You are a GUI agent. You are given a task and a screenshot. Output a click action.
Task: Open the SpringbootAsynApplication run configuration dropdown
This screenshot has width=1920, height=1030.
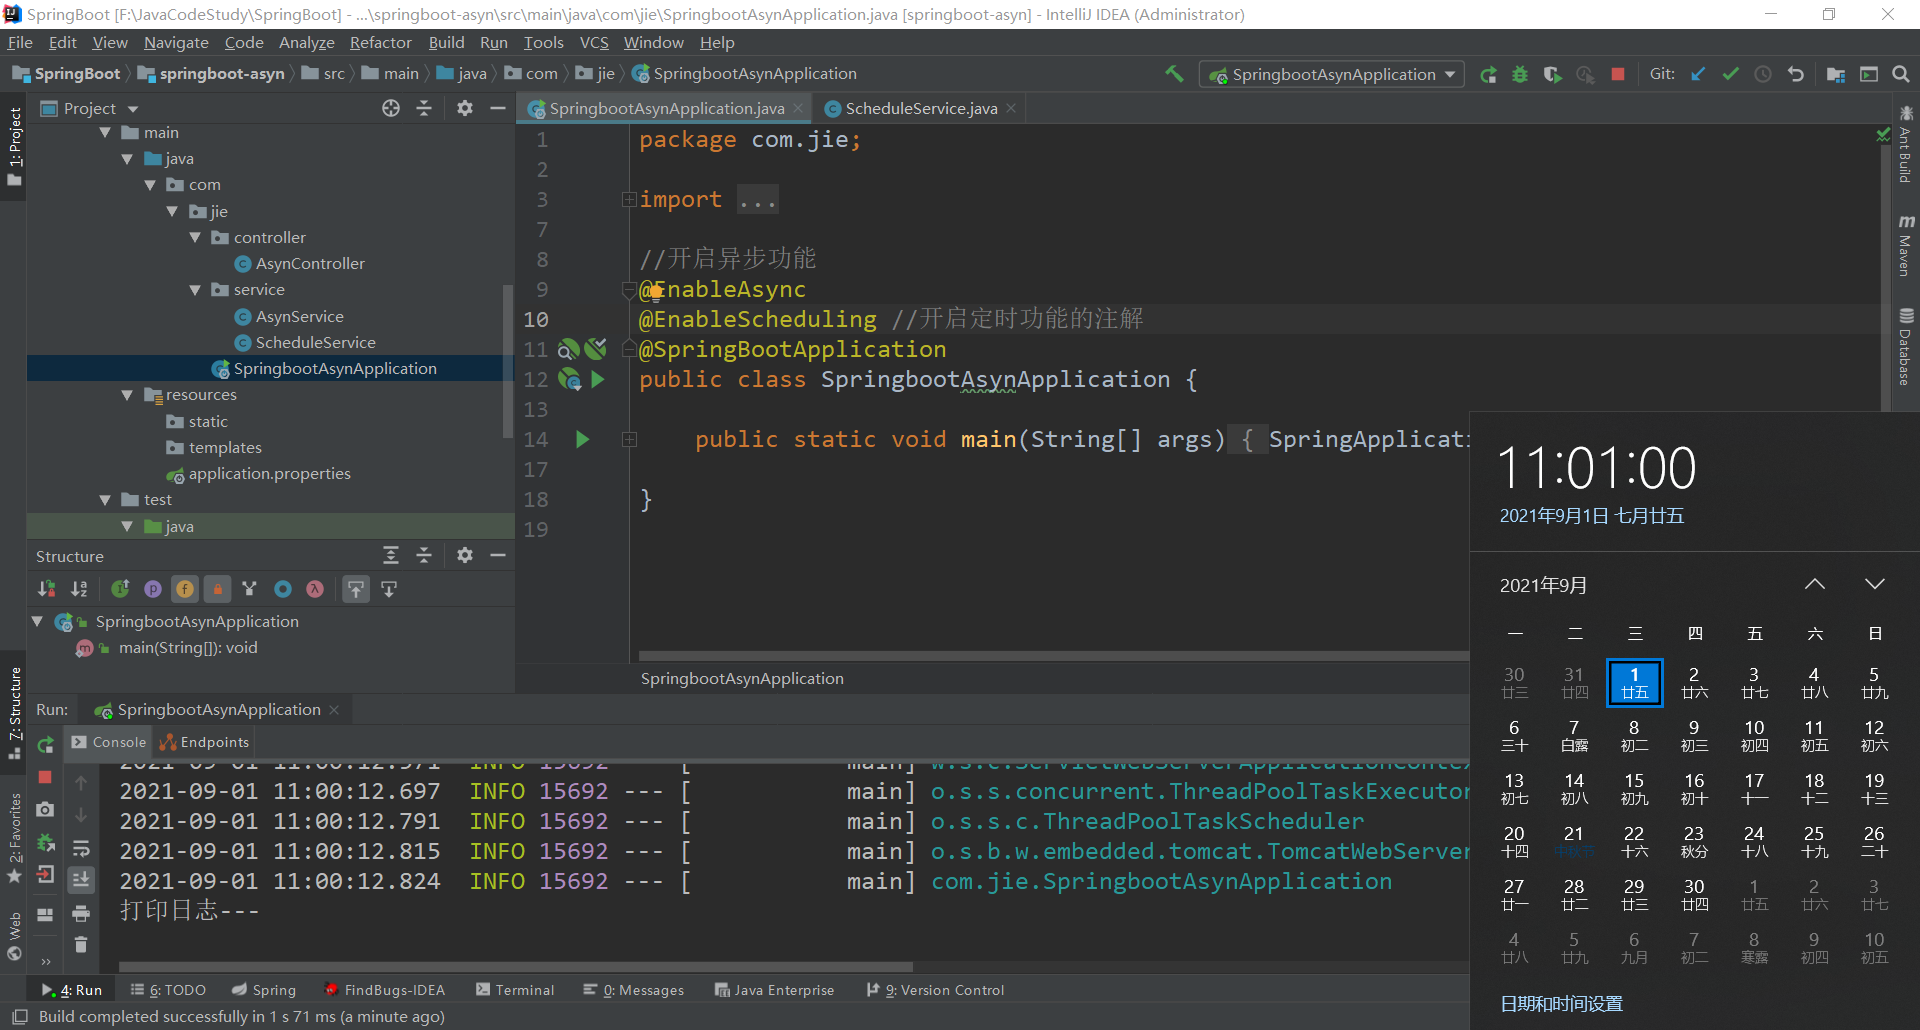pyautogui.click(x=1332, y=75)
